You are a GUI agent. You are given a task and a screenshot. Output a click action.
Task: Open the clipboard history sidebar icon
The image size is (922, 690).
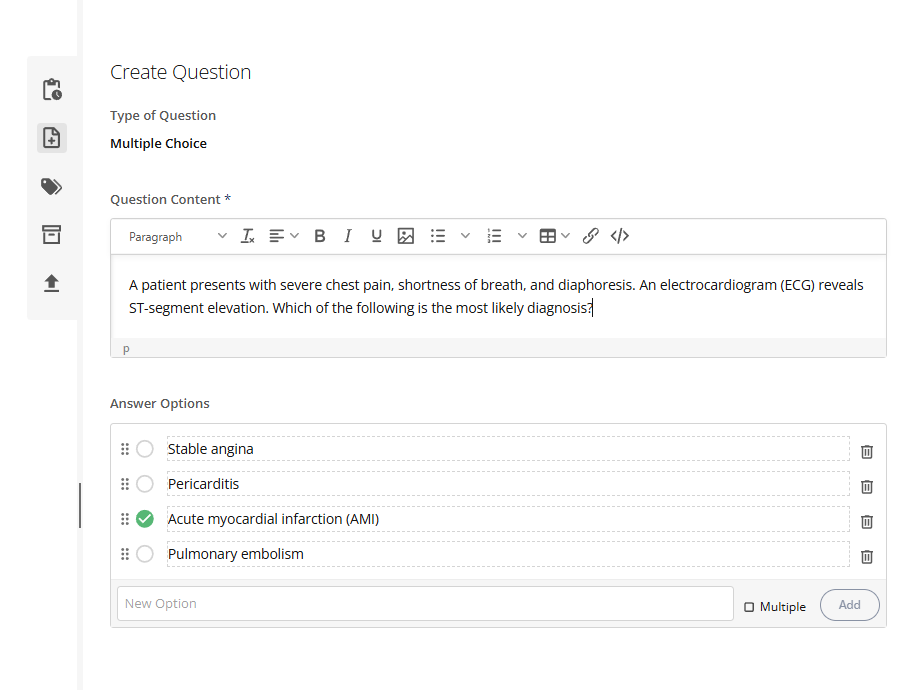coord(51,88)
